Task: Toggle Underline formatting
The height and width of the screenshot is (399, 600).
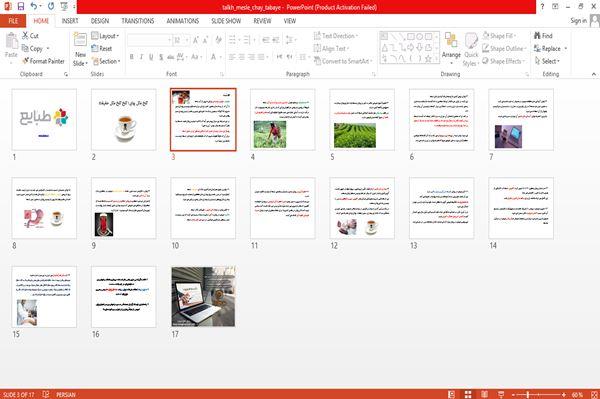Action: 151,57
